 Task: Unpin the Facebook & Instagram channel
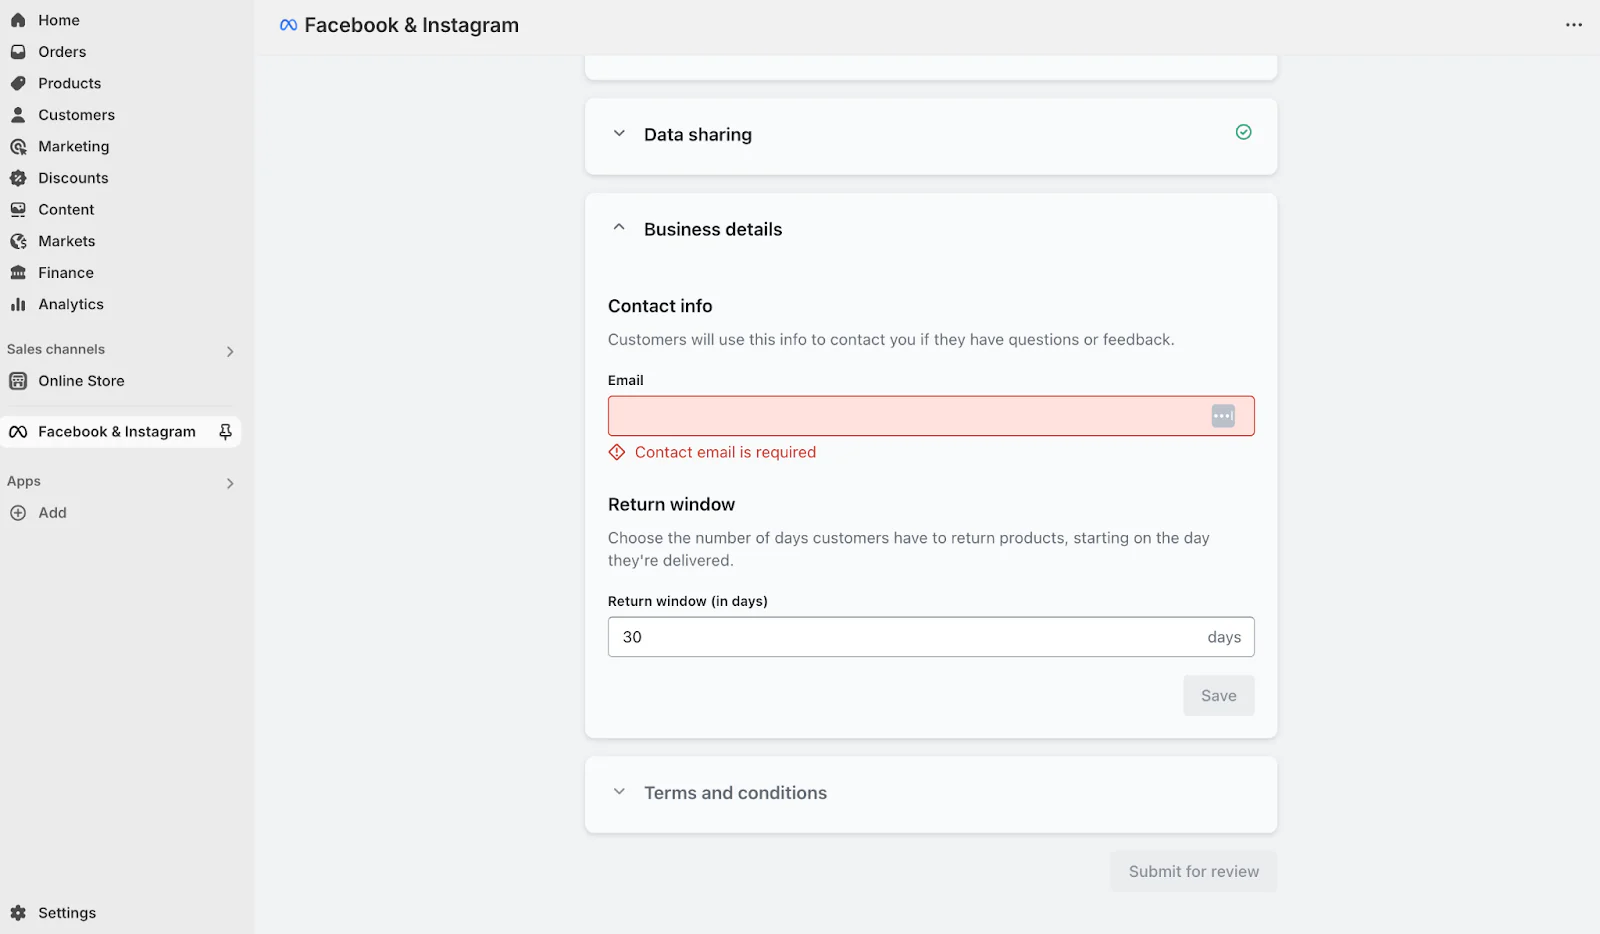(x=225, y=431)
